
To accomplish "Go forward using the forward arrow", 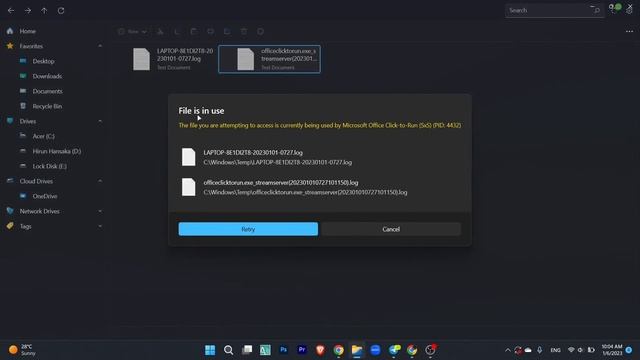I will point(28,11).
